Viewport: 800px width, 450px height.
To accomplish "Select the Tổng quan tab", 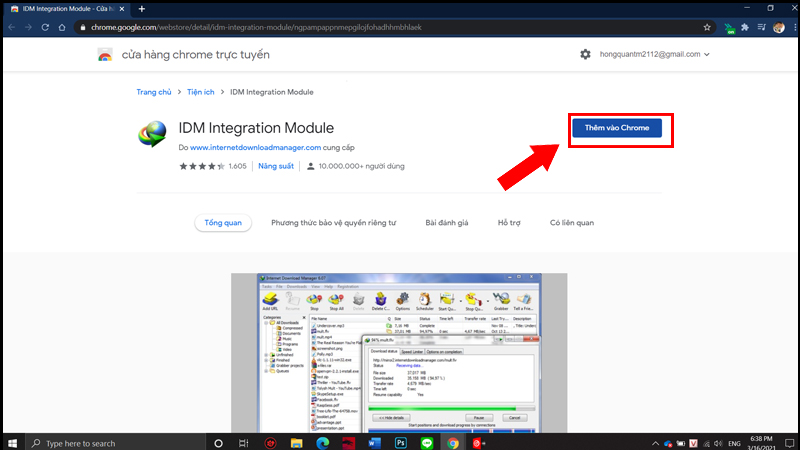I will 223,222.
